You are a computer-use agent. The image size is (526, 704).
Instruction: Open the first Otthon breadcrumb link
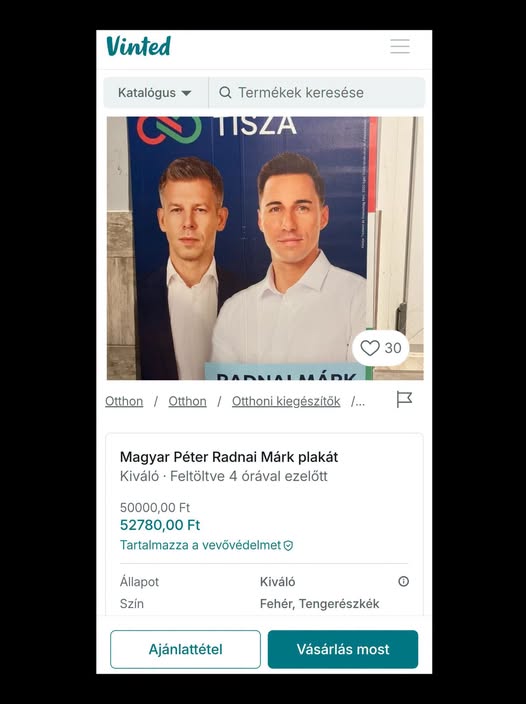coord(124,401)
